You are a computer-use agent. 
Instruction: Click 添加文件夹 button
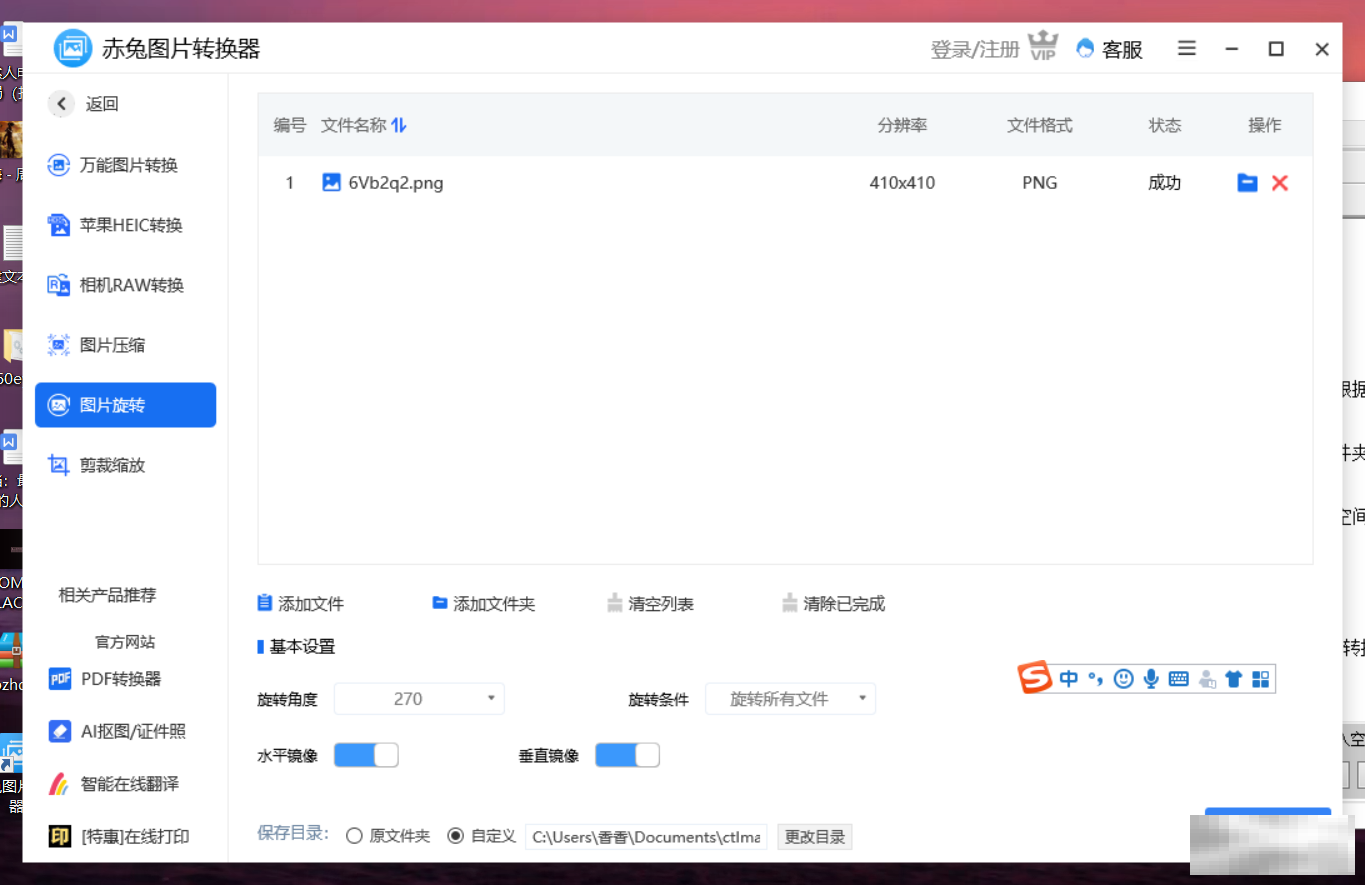484,604
